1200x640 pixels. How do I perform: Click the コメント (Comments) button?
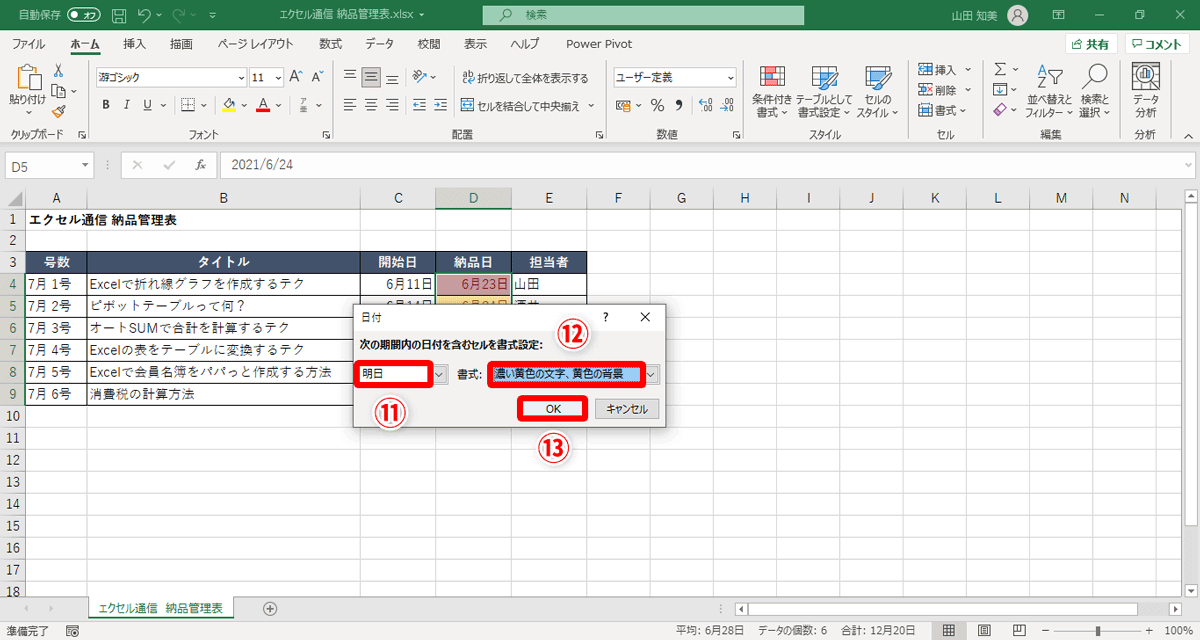pyautogui.click(x=1156, y=44)
